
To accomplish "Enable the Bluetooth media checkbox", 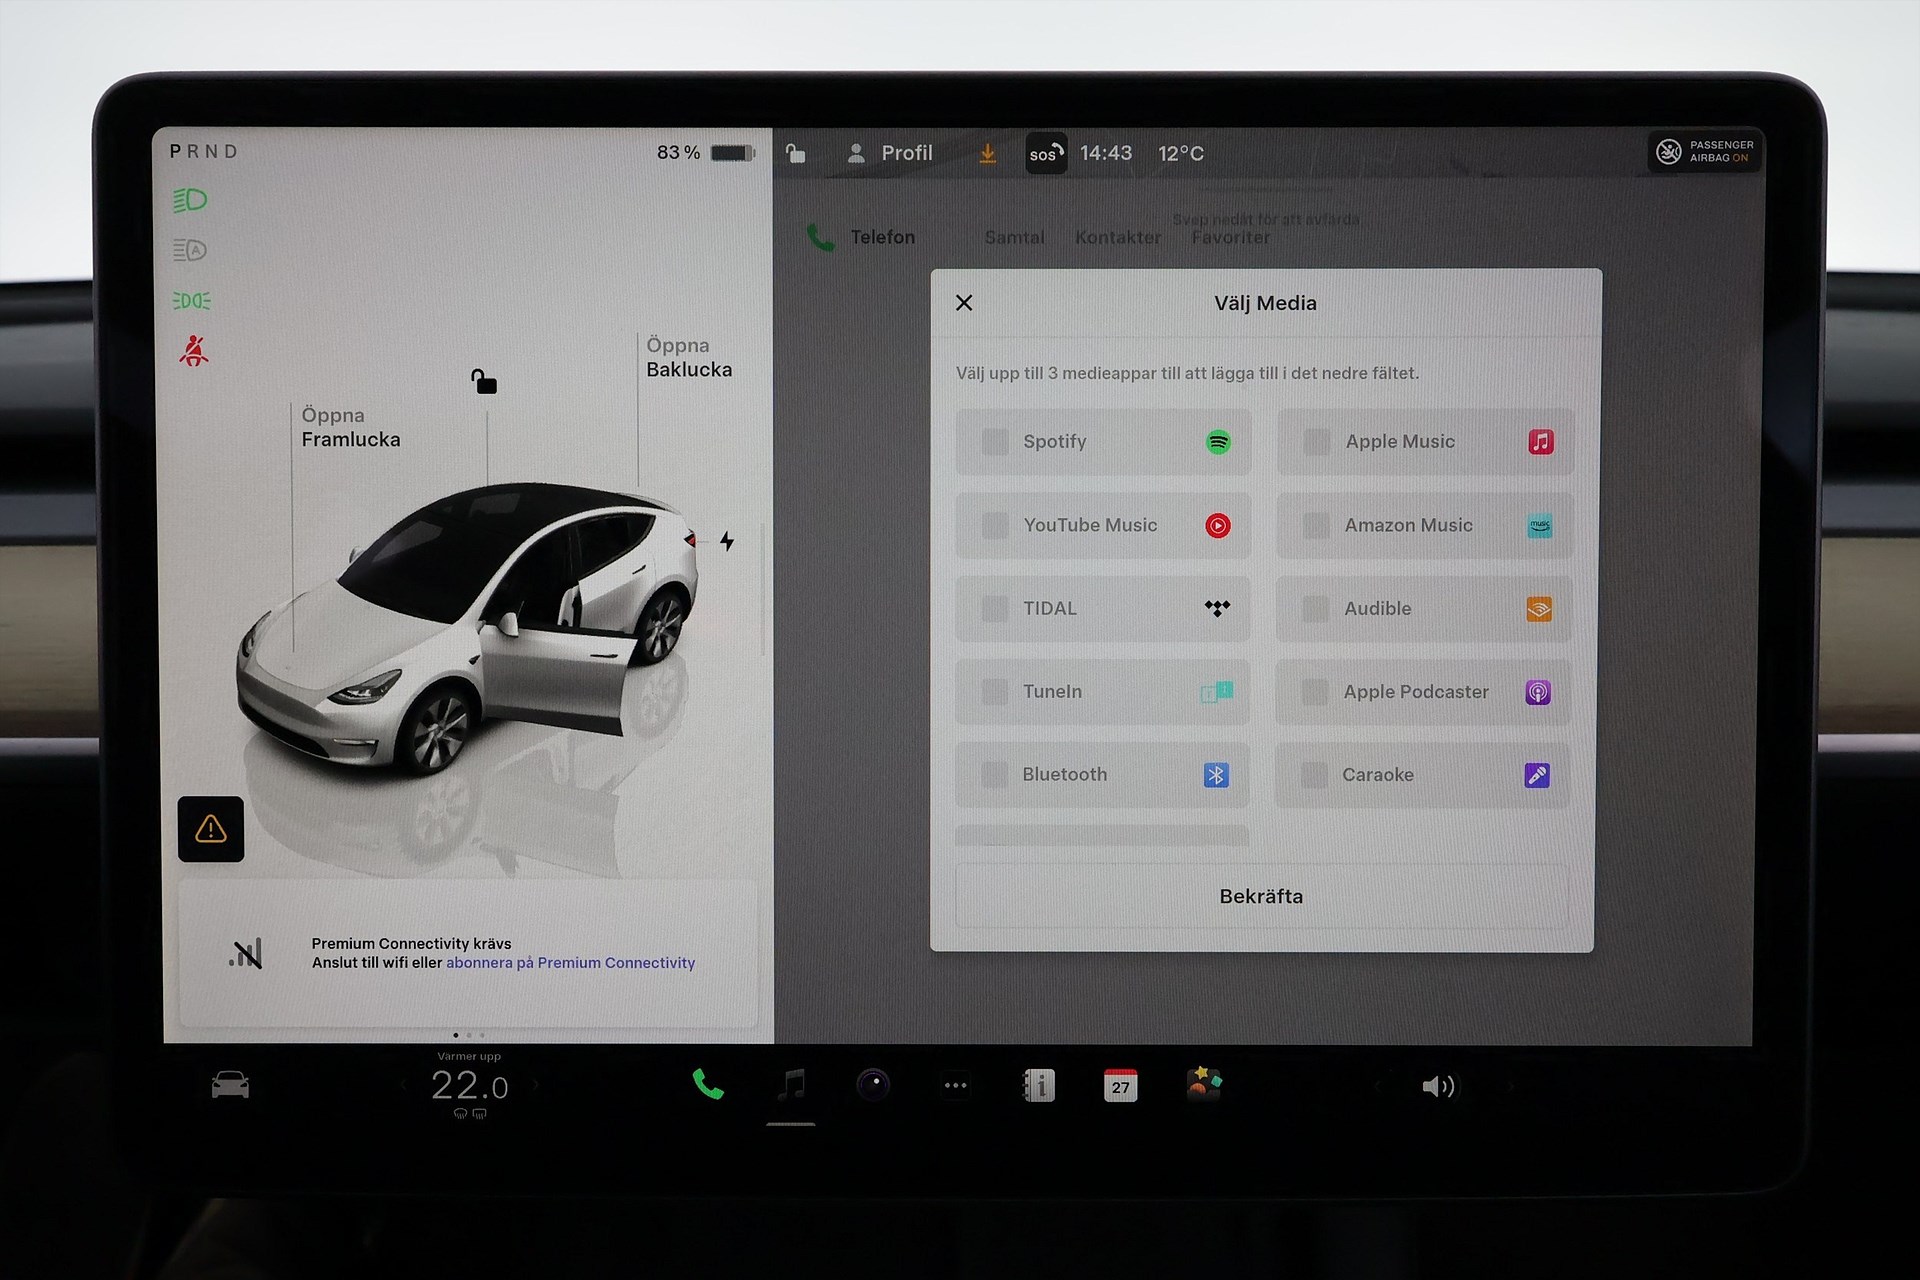I will point(994,774).
